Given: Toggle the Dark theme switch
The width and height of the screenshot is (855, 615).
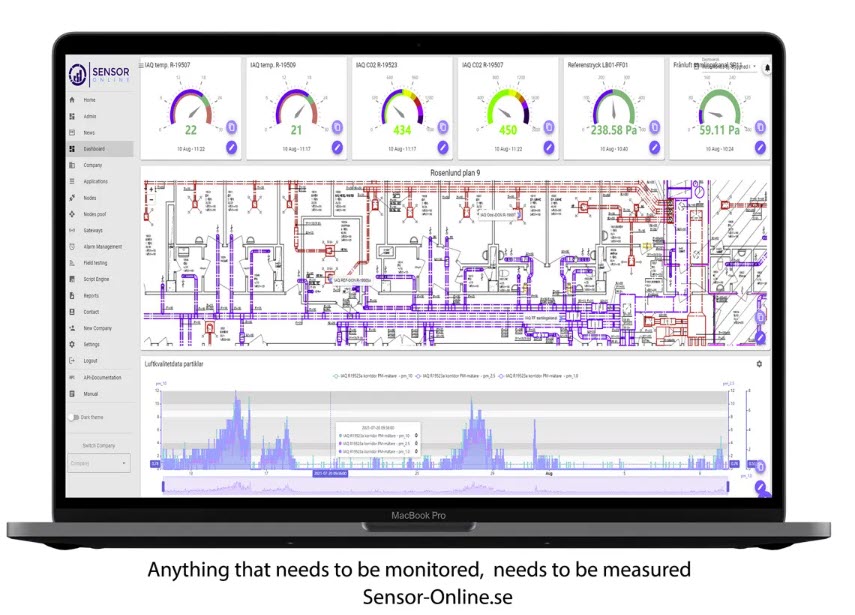Looking at the screenshot, I should coord(74,417).
